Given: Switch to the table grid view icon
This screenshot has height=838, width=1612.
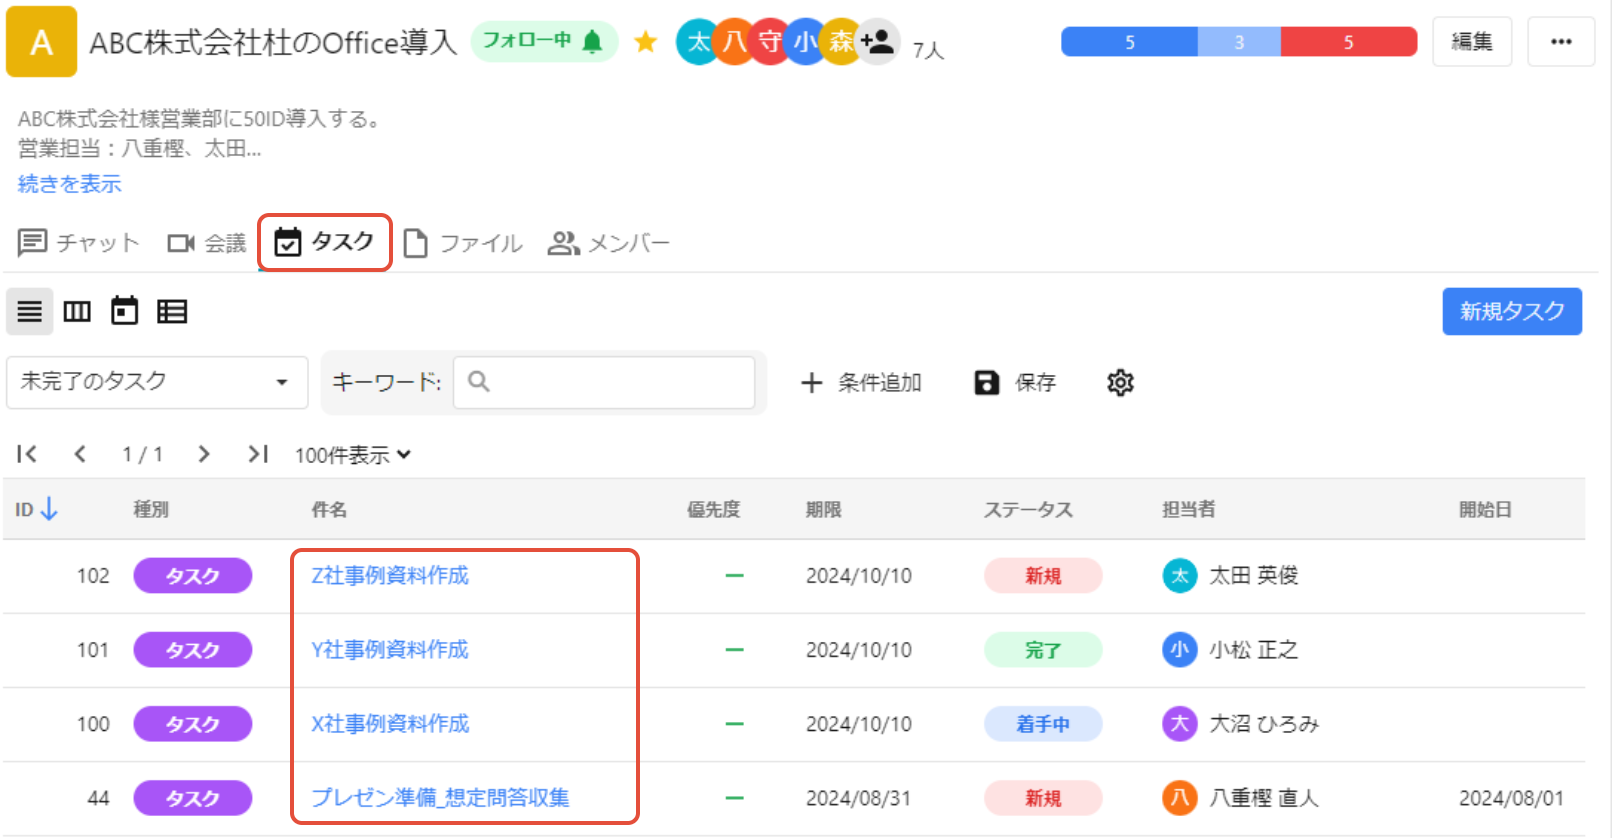Looking at the screenshot, I should (x=172, y=312).
